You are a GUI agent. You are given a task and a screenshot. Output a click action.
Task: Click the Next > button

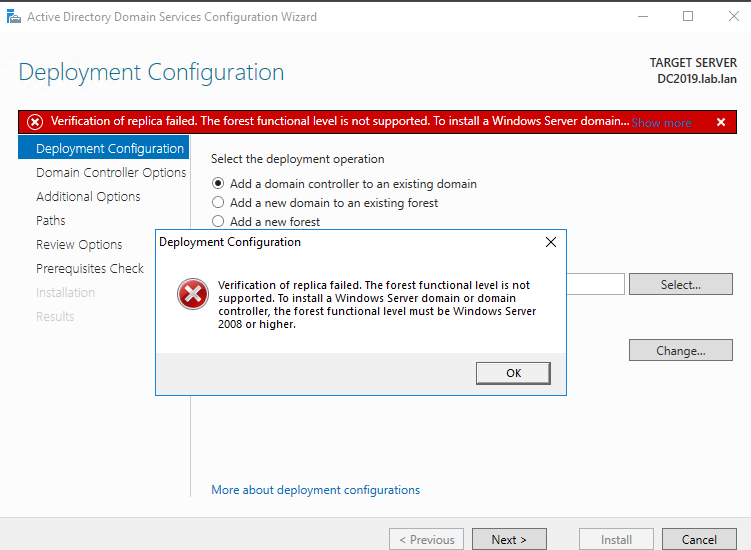tap(509, 539)
